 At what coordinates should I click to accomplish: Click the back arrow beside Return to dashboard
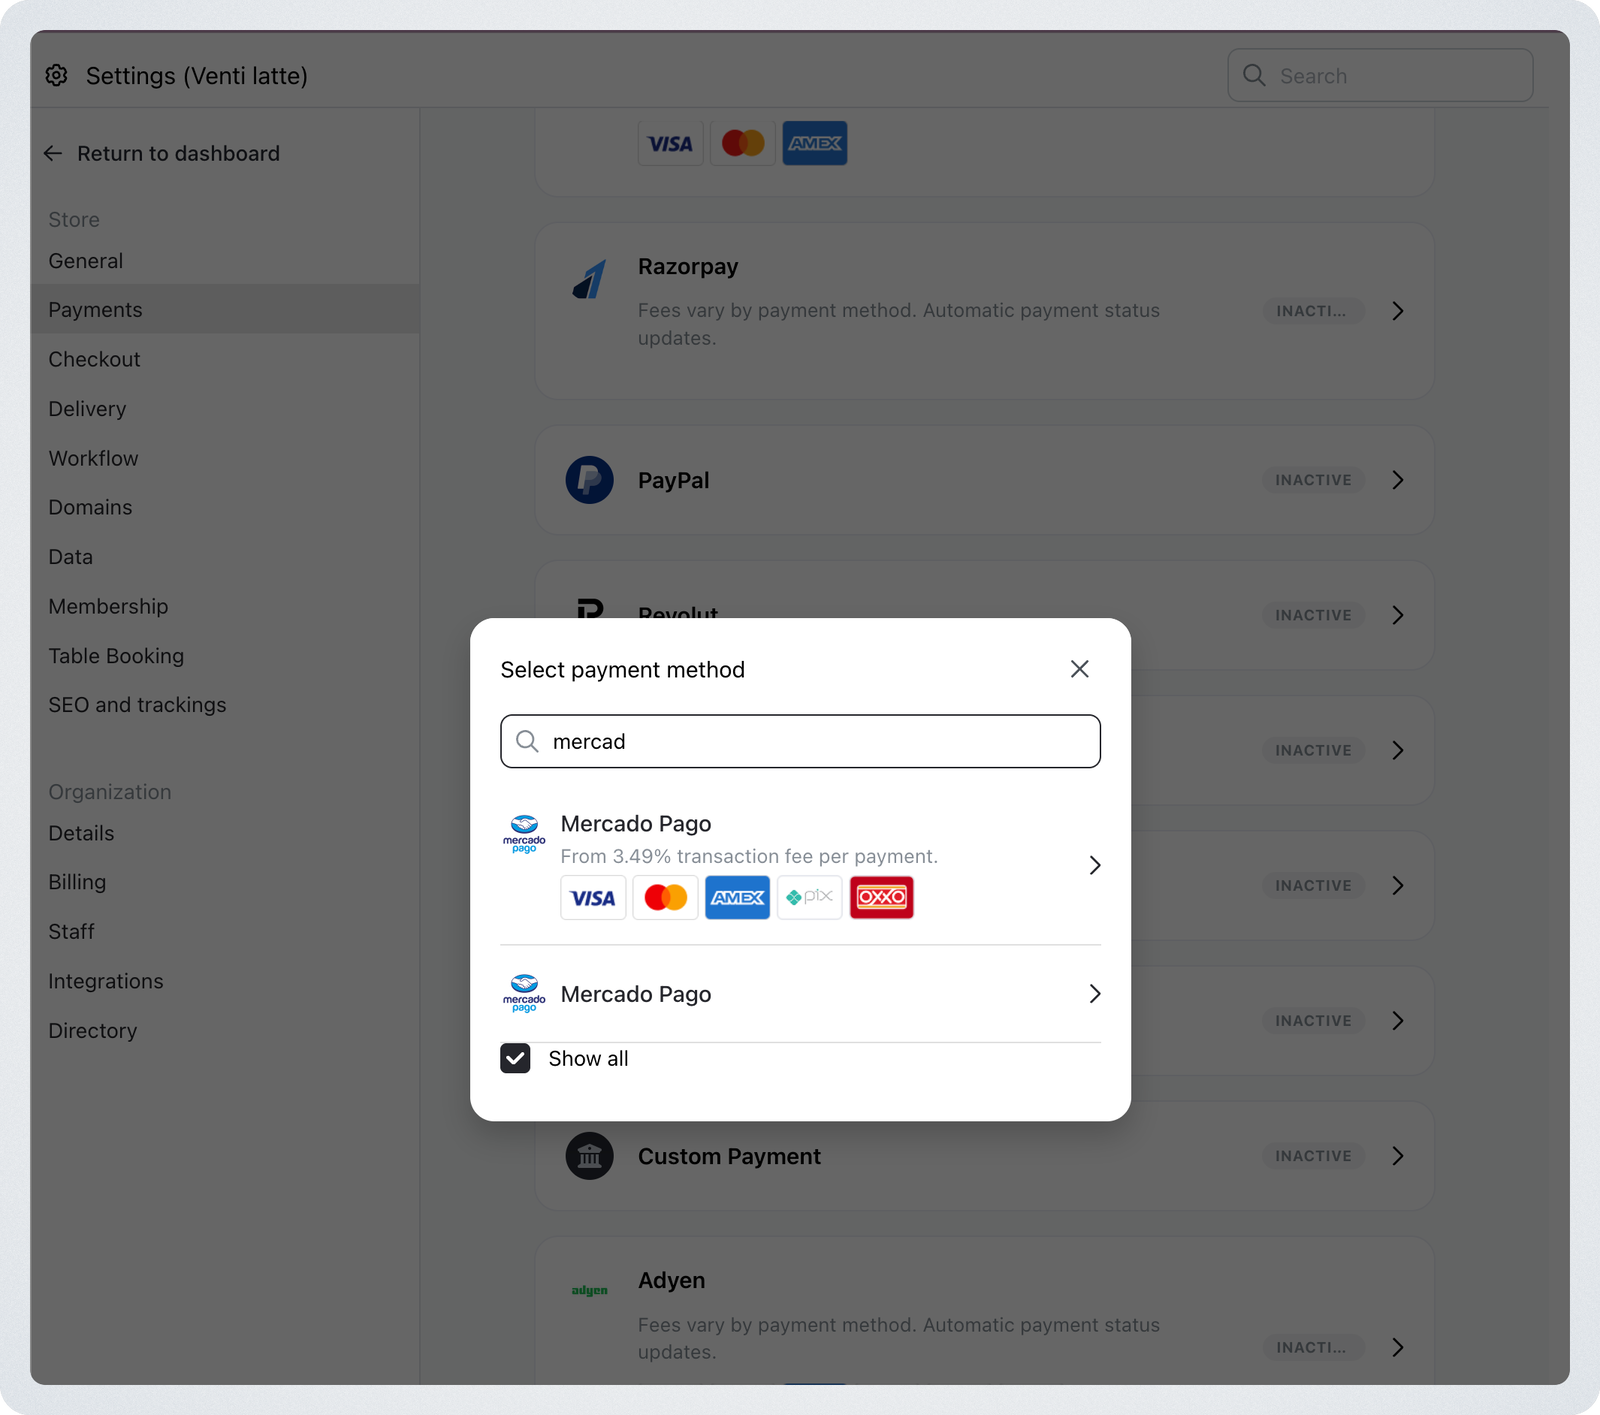click(53, 153)
